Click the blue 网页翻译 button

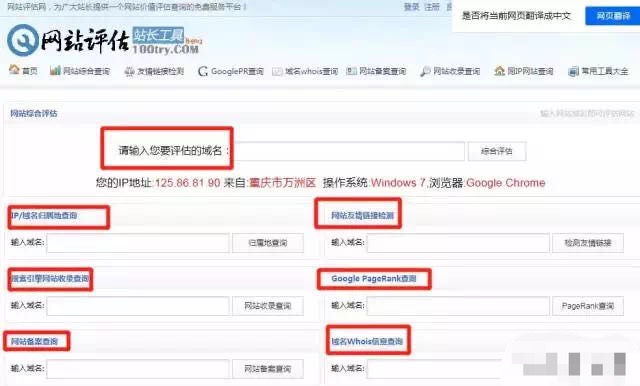[613, 16]
